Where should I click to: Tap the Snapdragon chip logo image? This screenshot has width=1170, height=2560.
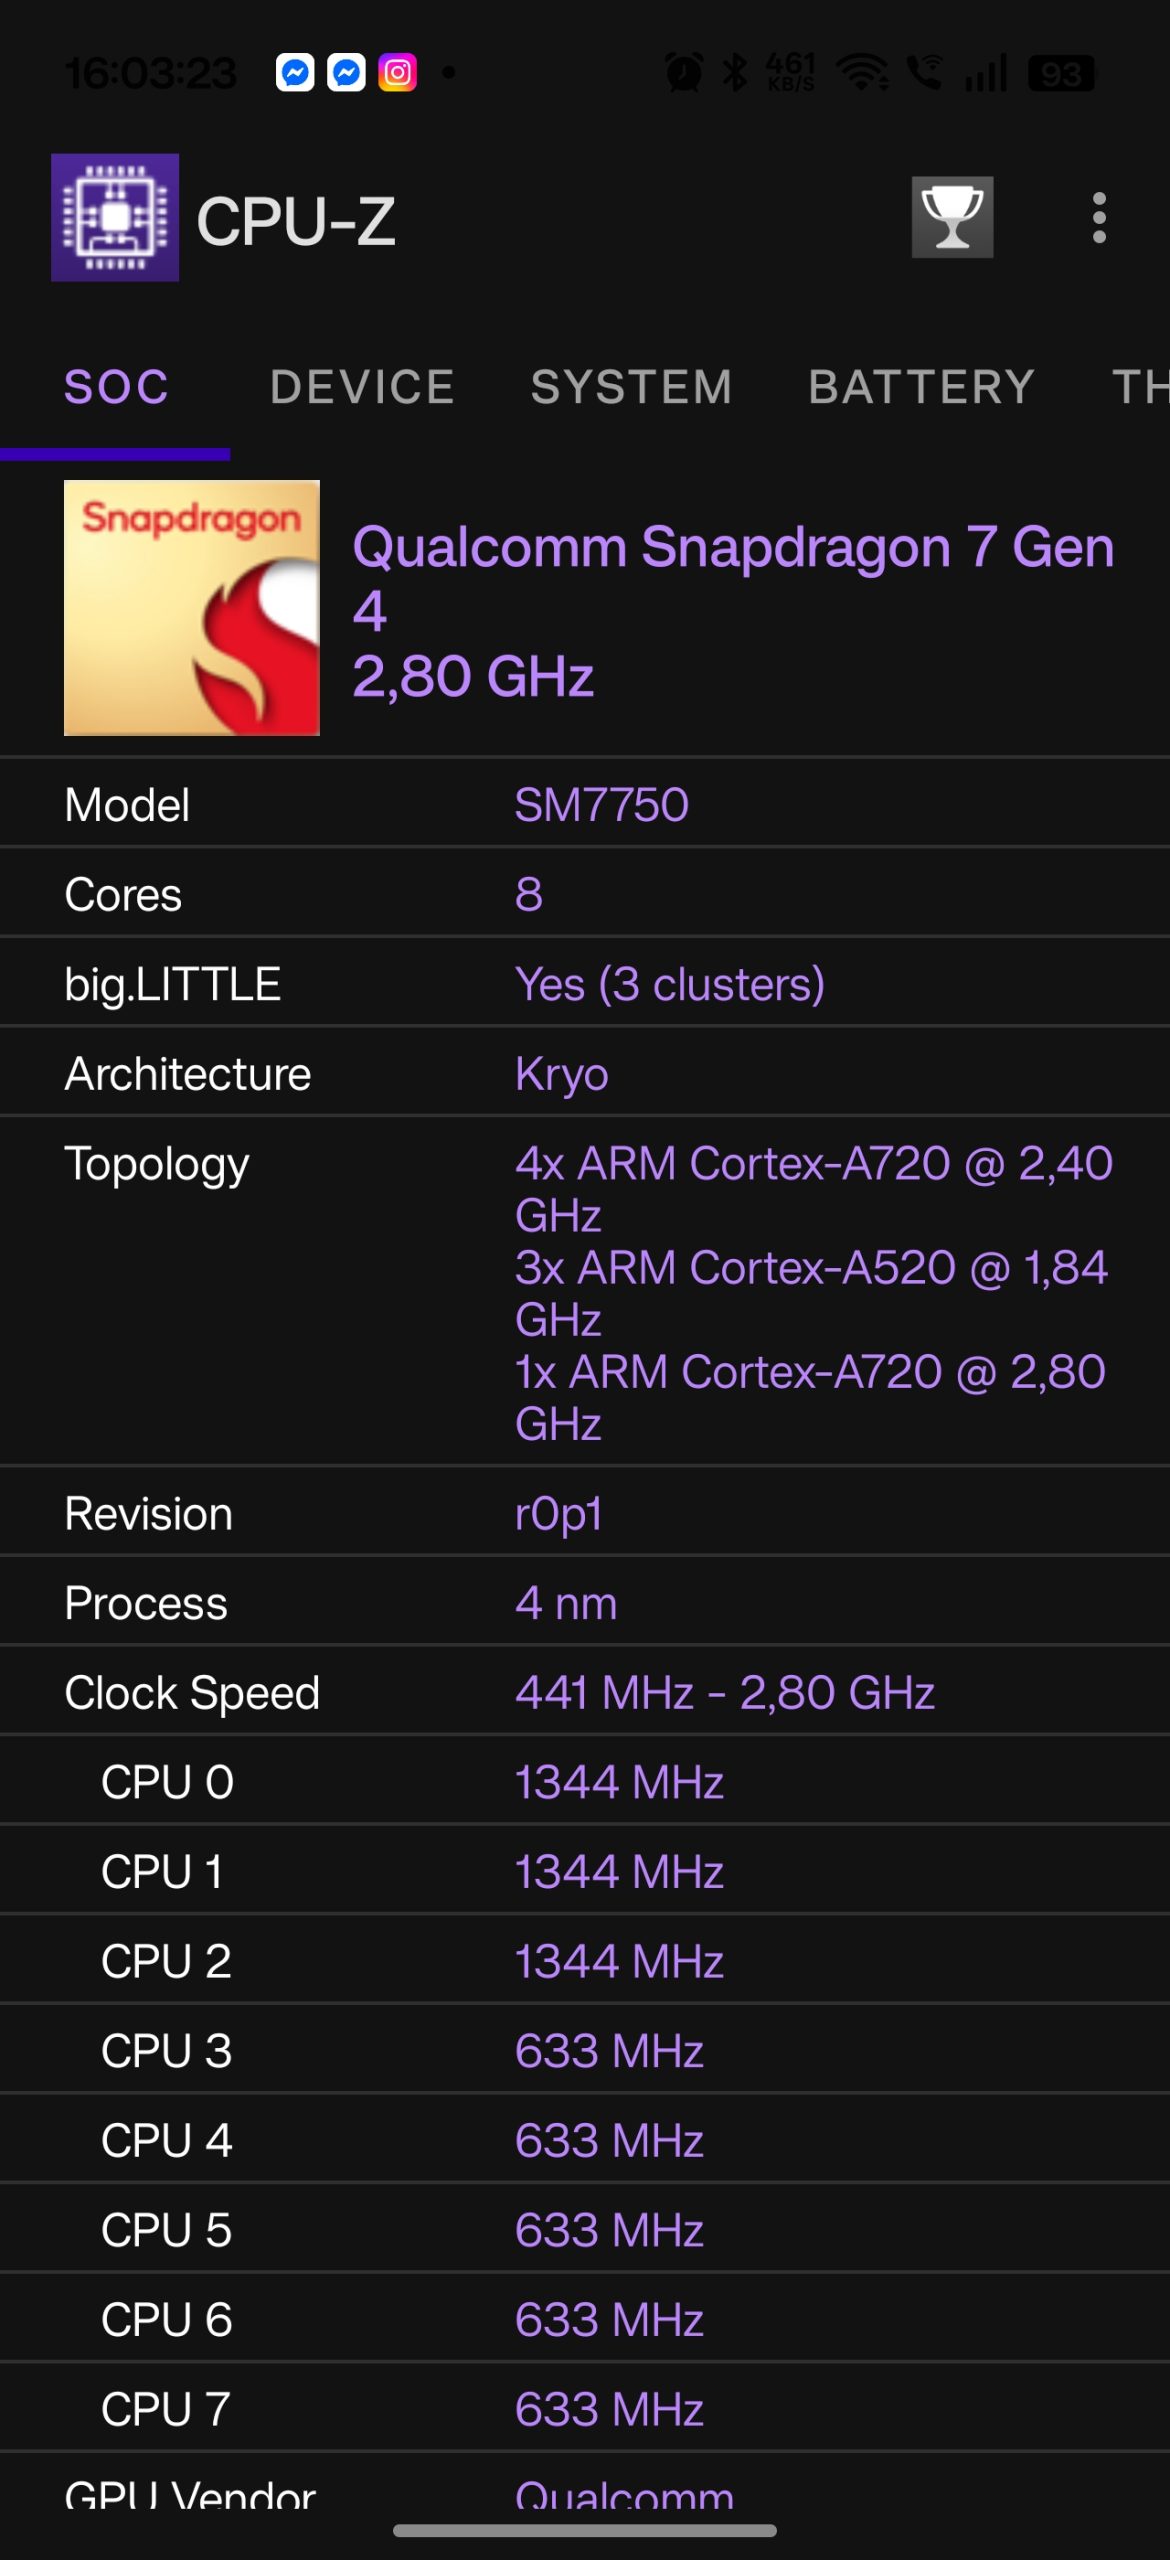coord(192,608)
